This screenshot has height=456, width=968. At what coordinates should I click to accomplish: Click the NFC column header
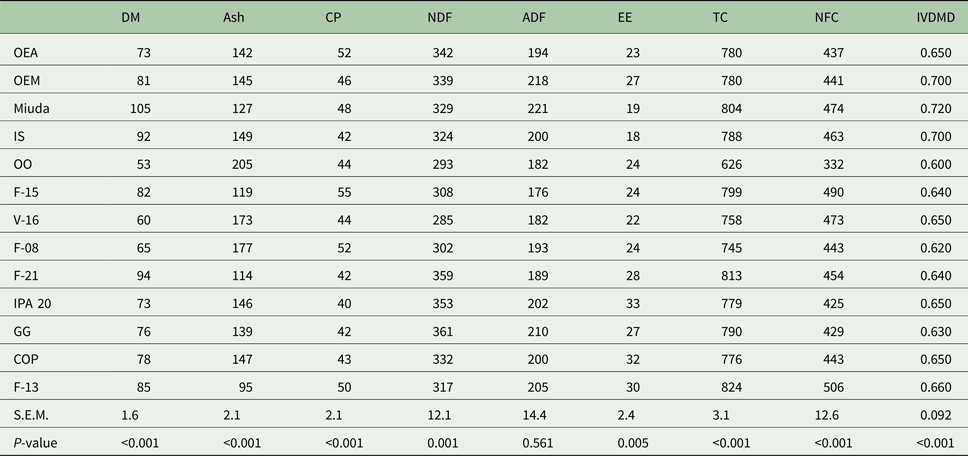coord(831,18)
